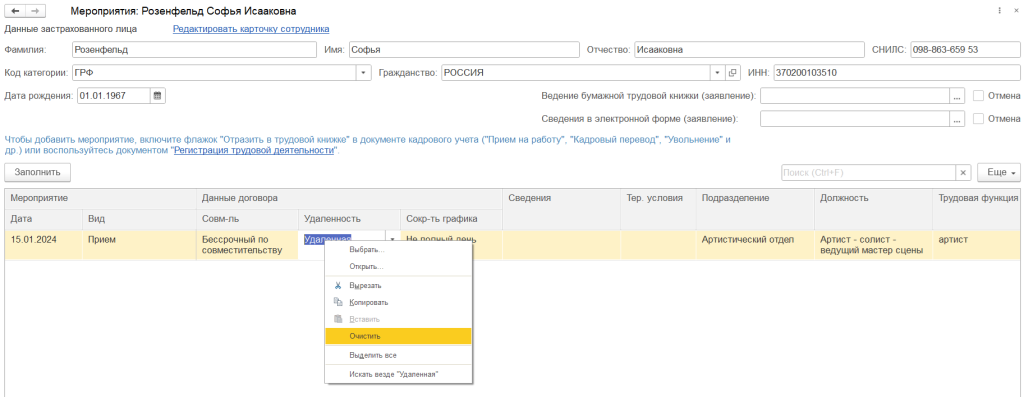The width and height of the screenshot is (1024, 397).
Task: Choose Выбрать... in the context menu
Action: (398, 250)
